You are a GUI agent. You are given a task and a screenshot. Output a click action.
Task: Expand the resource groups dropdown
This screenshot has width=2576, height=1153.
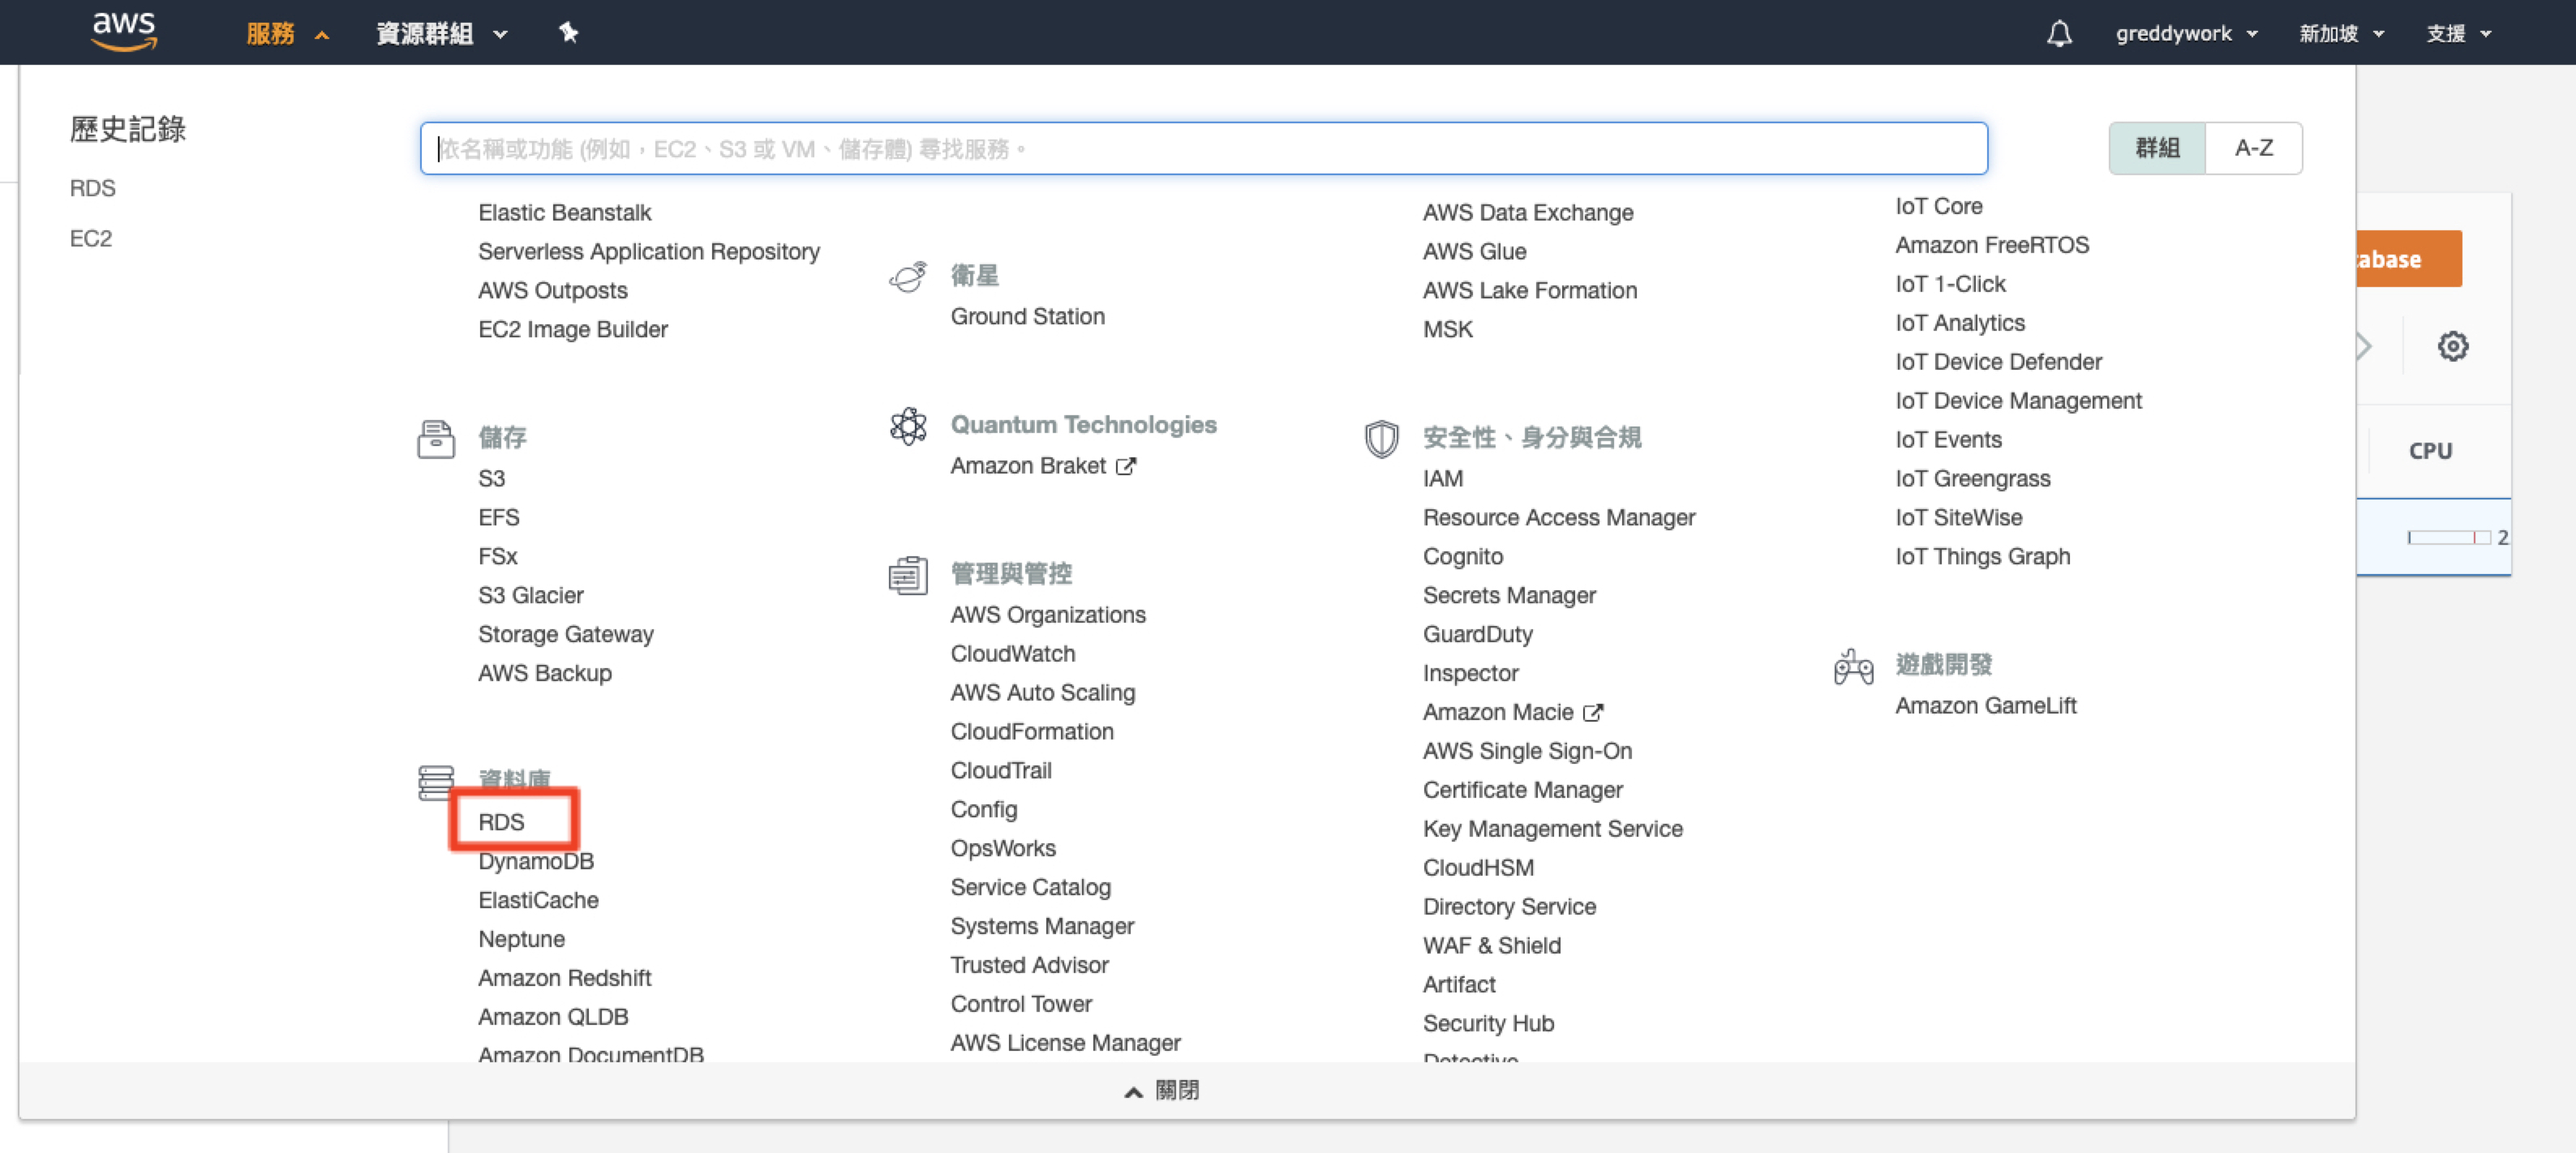[x=441, y=34]
